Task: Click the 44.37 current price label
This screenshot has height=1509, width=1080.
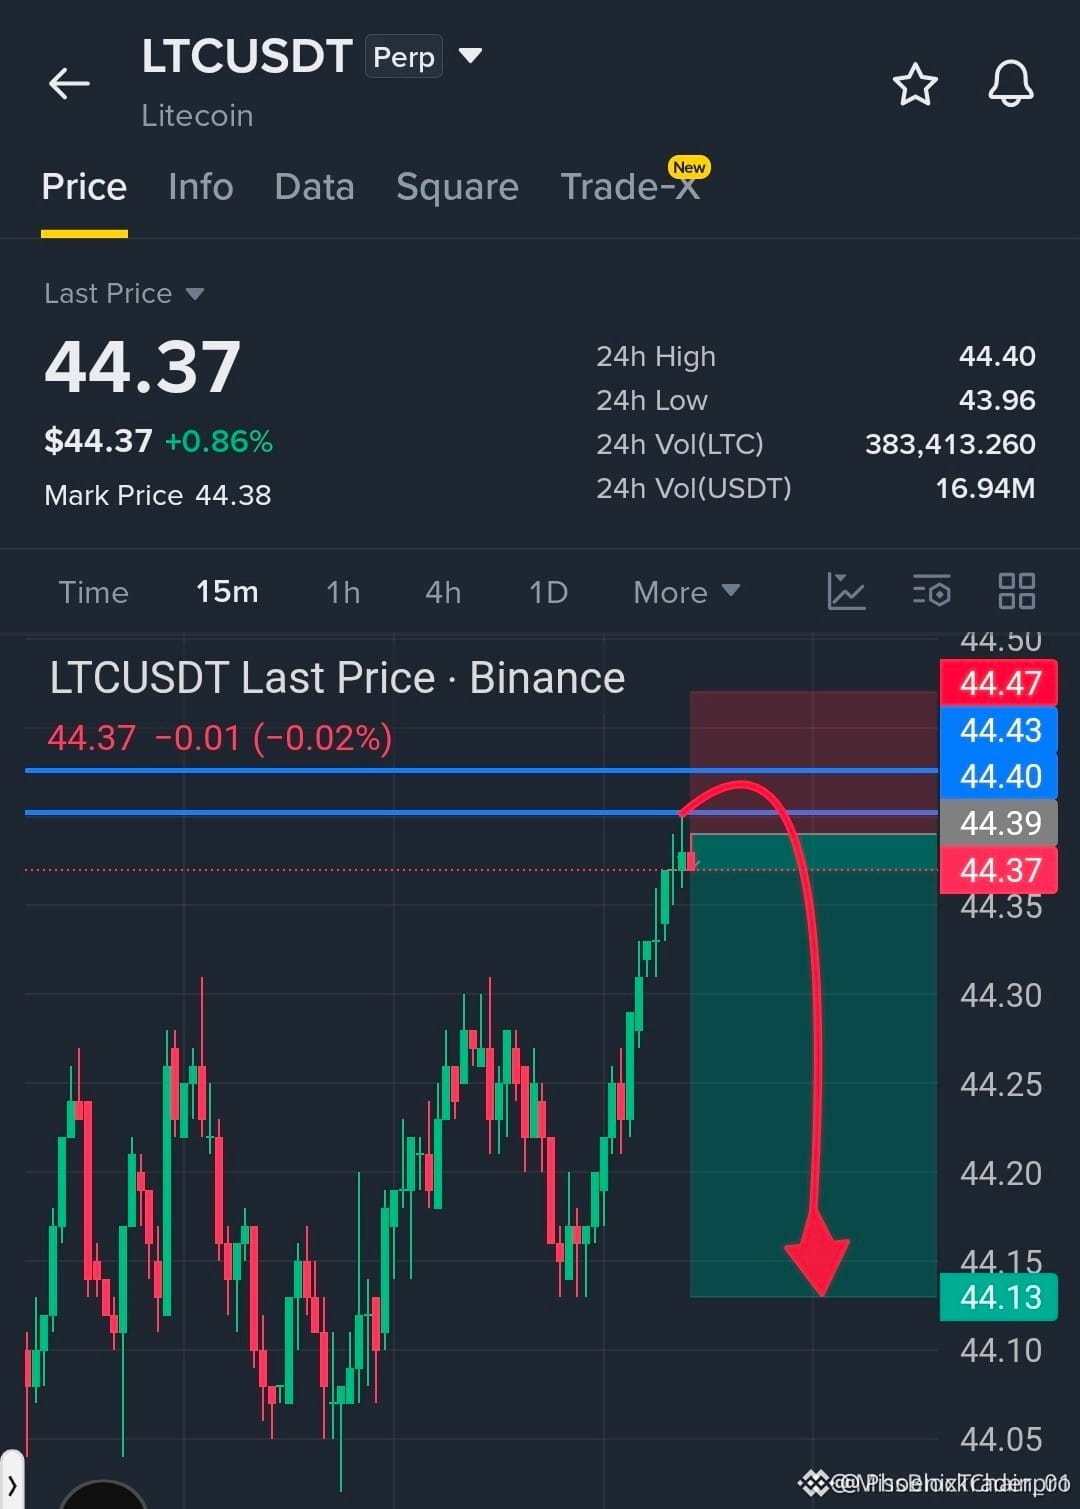Action: coord(999,870)
